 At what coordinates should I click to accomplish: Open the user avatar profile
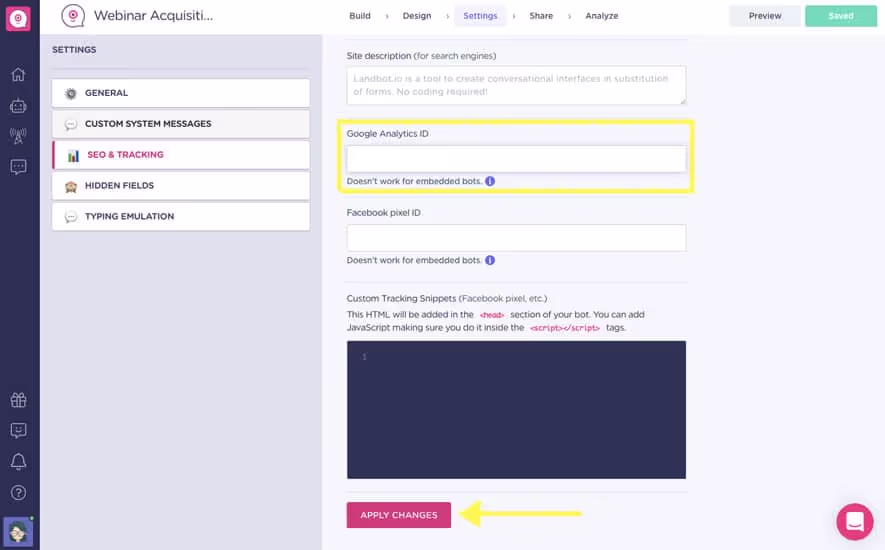coord(18,532)
